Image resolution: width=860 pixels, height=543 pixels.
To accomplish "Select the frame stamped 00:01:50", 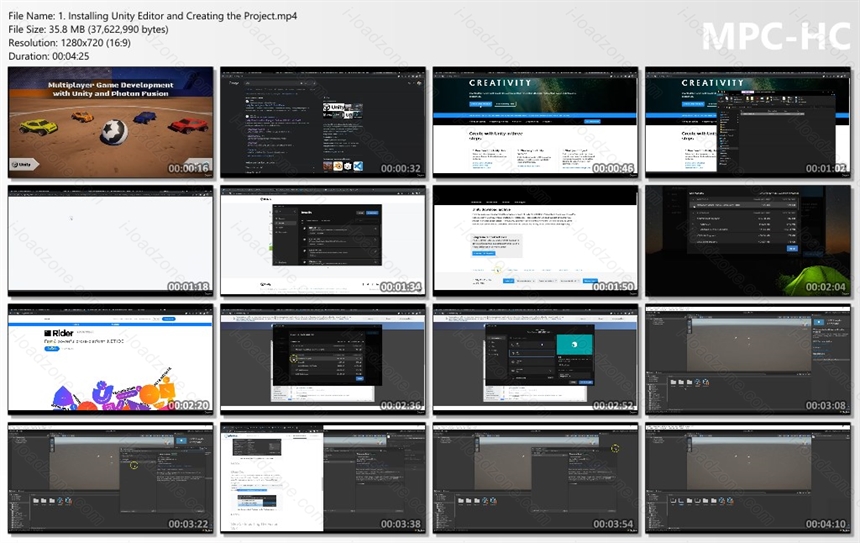I will [535, 241].
